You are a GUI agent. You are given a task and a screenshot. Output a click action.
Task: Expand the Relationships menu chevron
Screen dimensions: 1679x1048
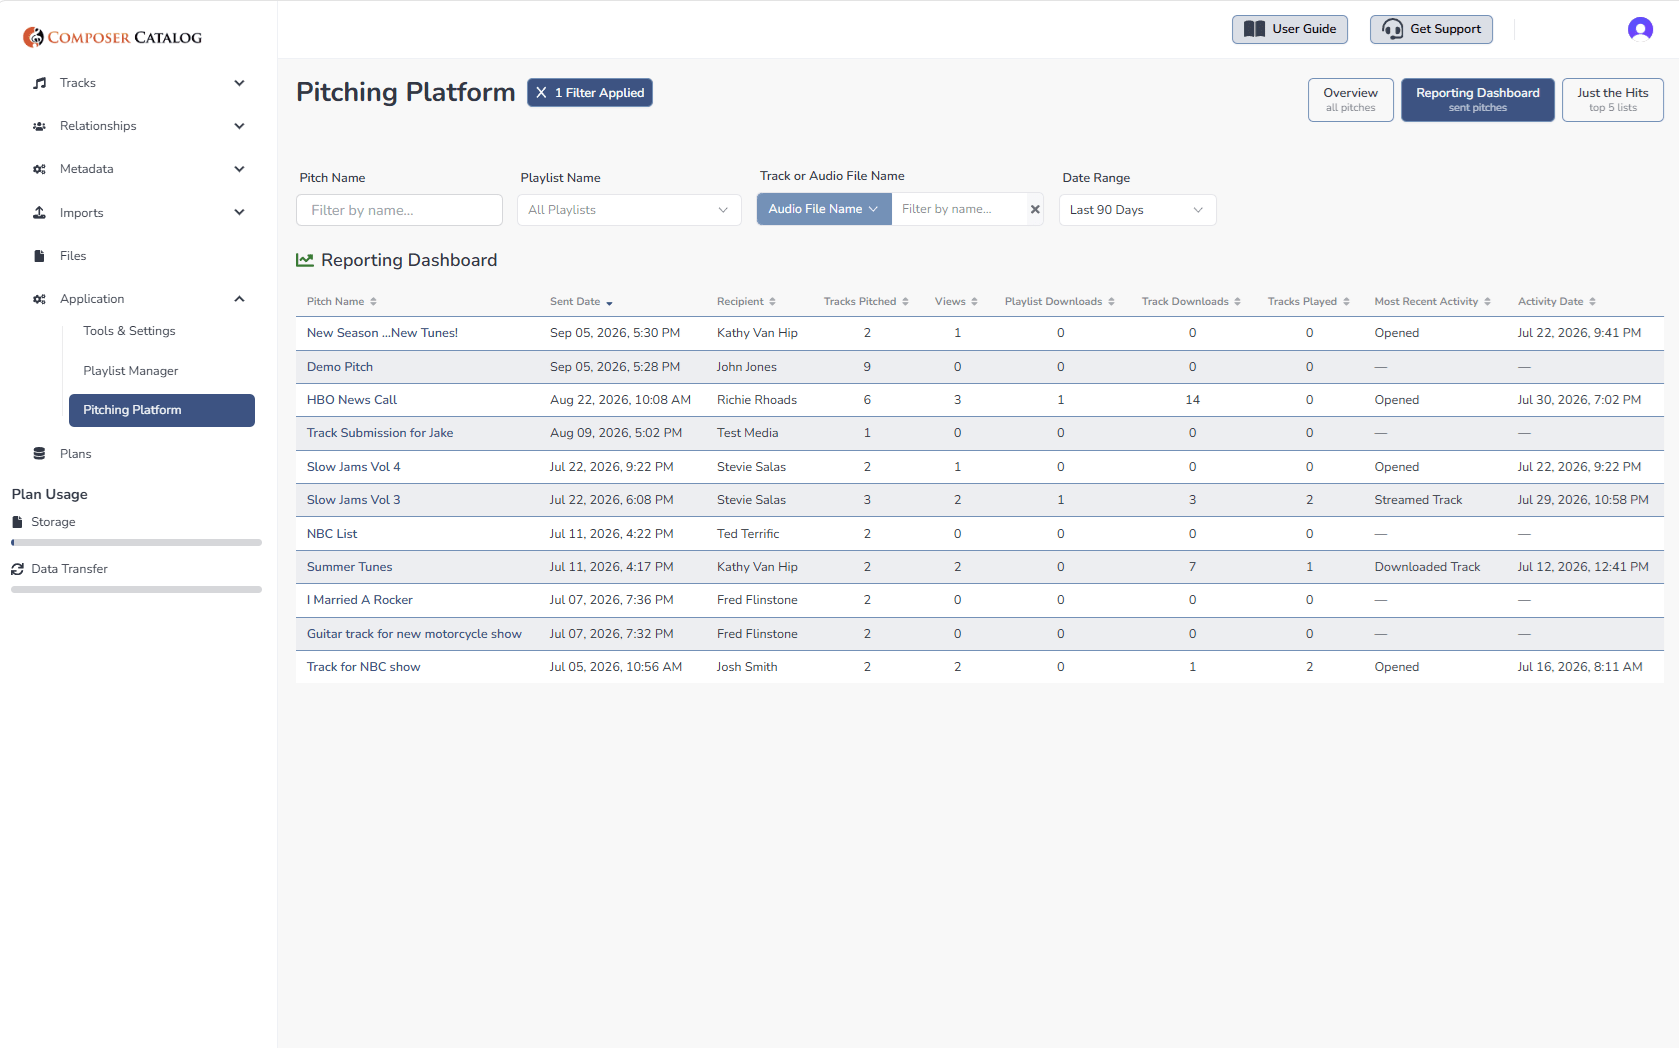(x=239, y=126)
